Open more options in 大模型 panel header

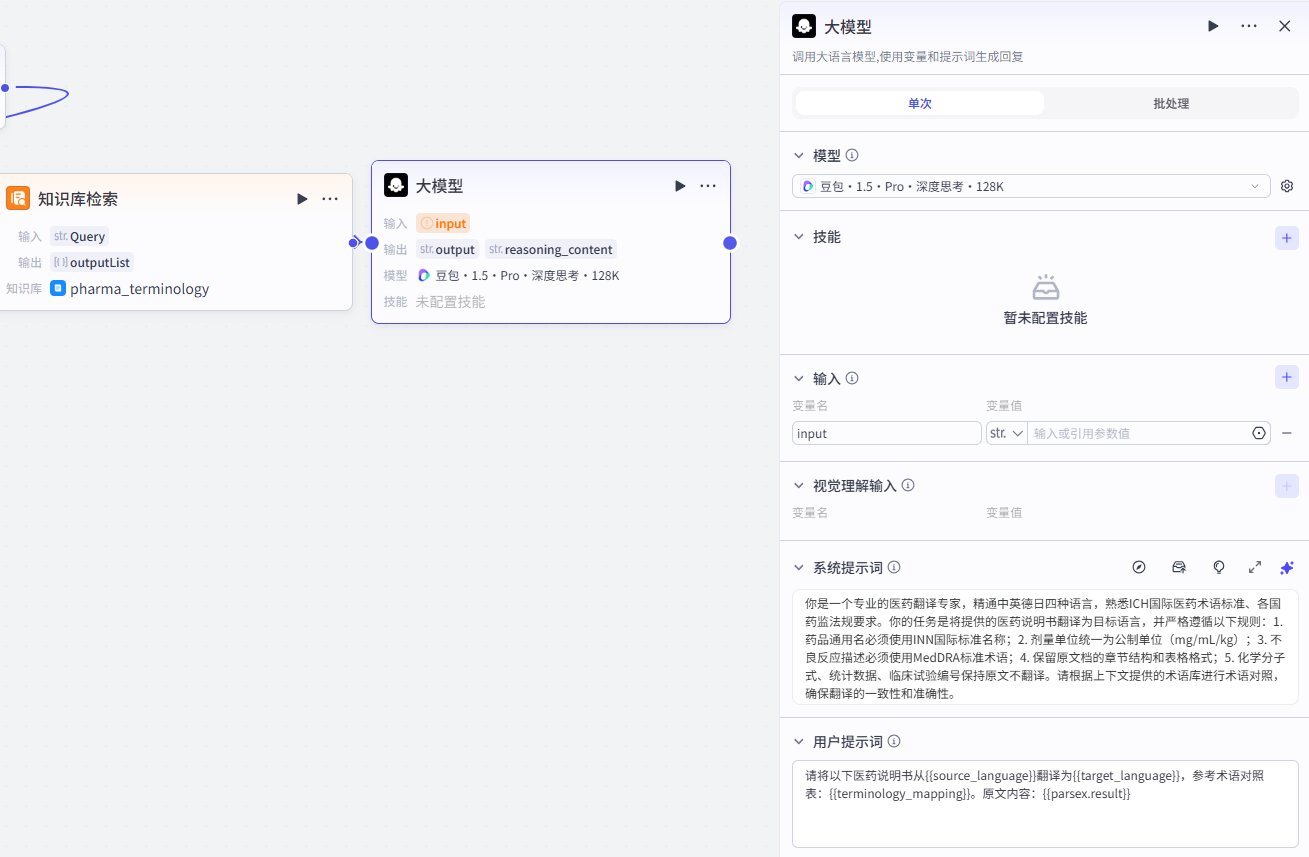point(1249,26)
